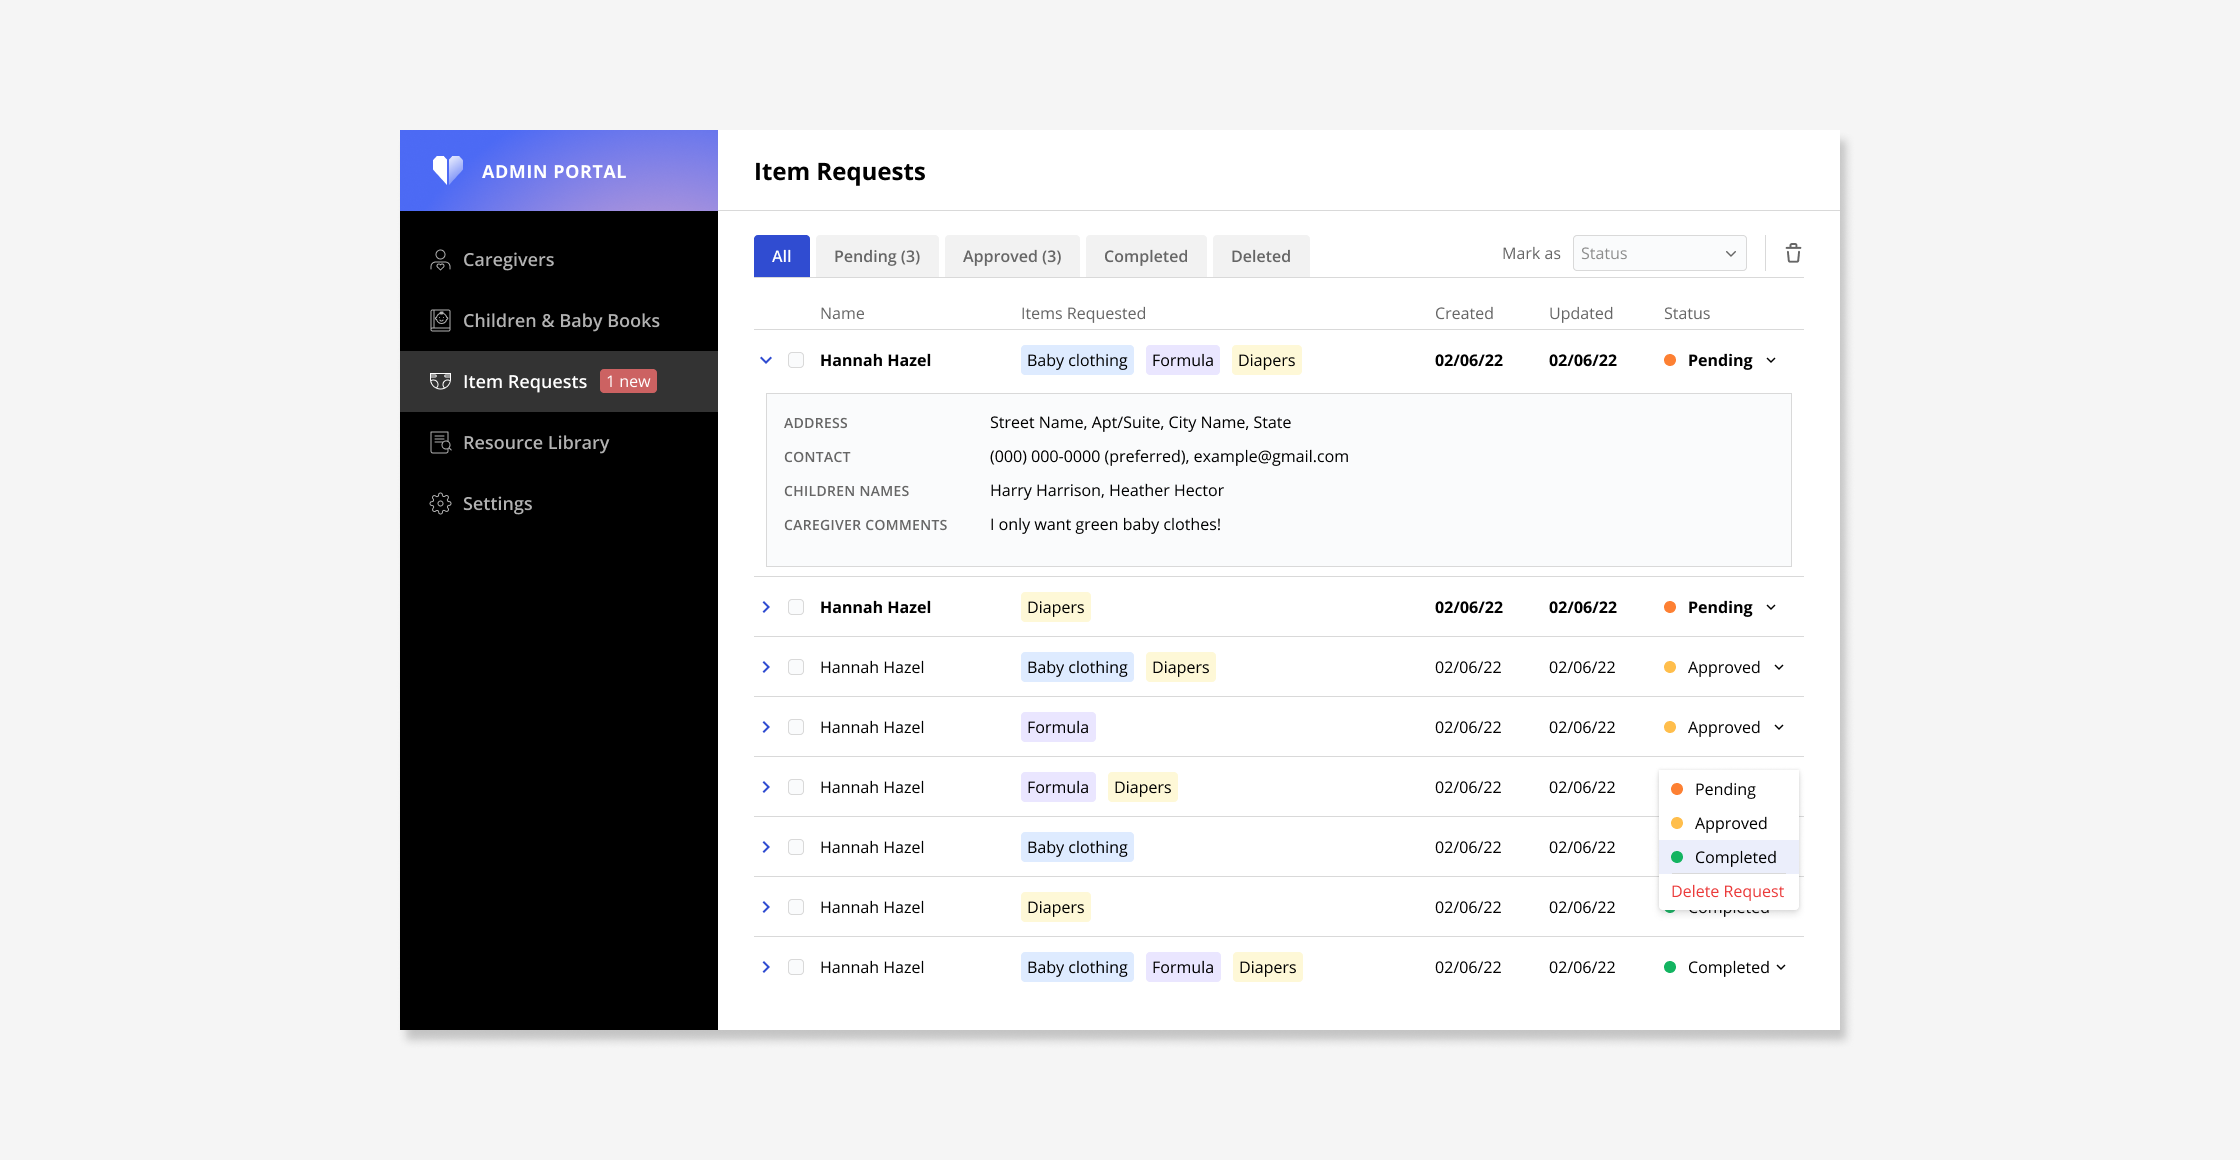
Task: Click the red Delete Request option
Action: pyautogui.click(x=1727, y=891)
